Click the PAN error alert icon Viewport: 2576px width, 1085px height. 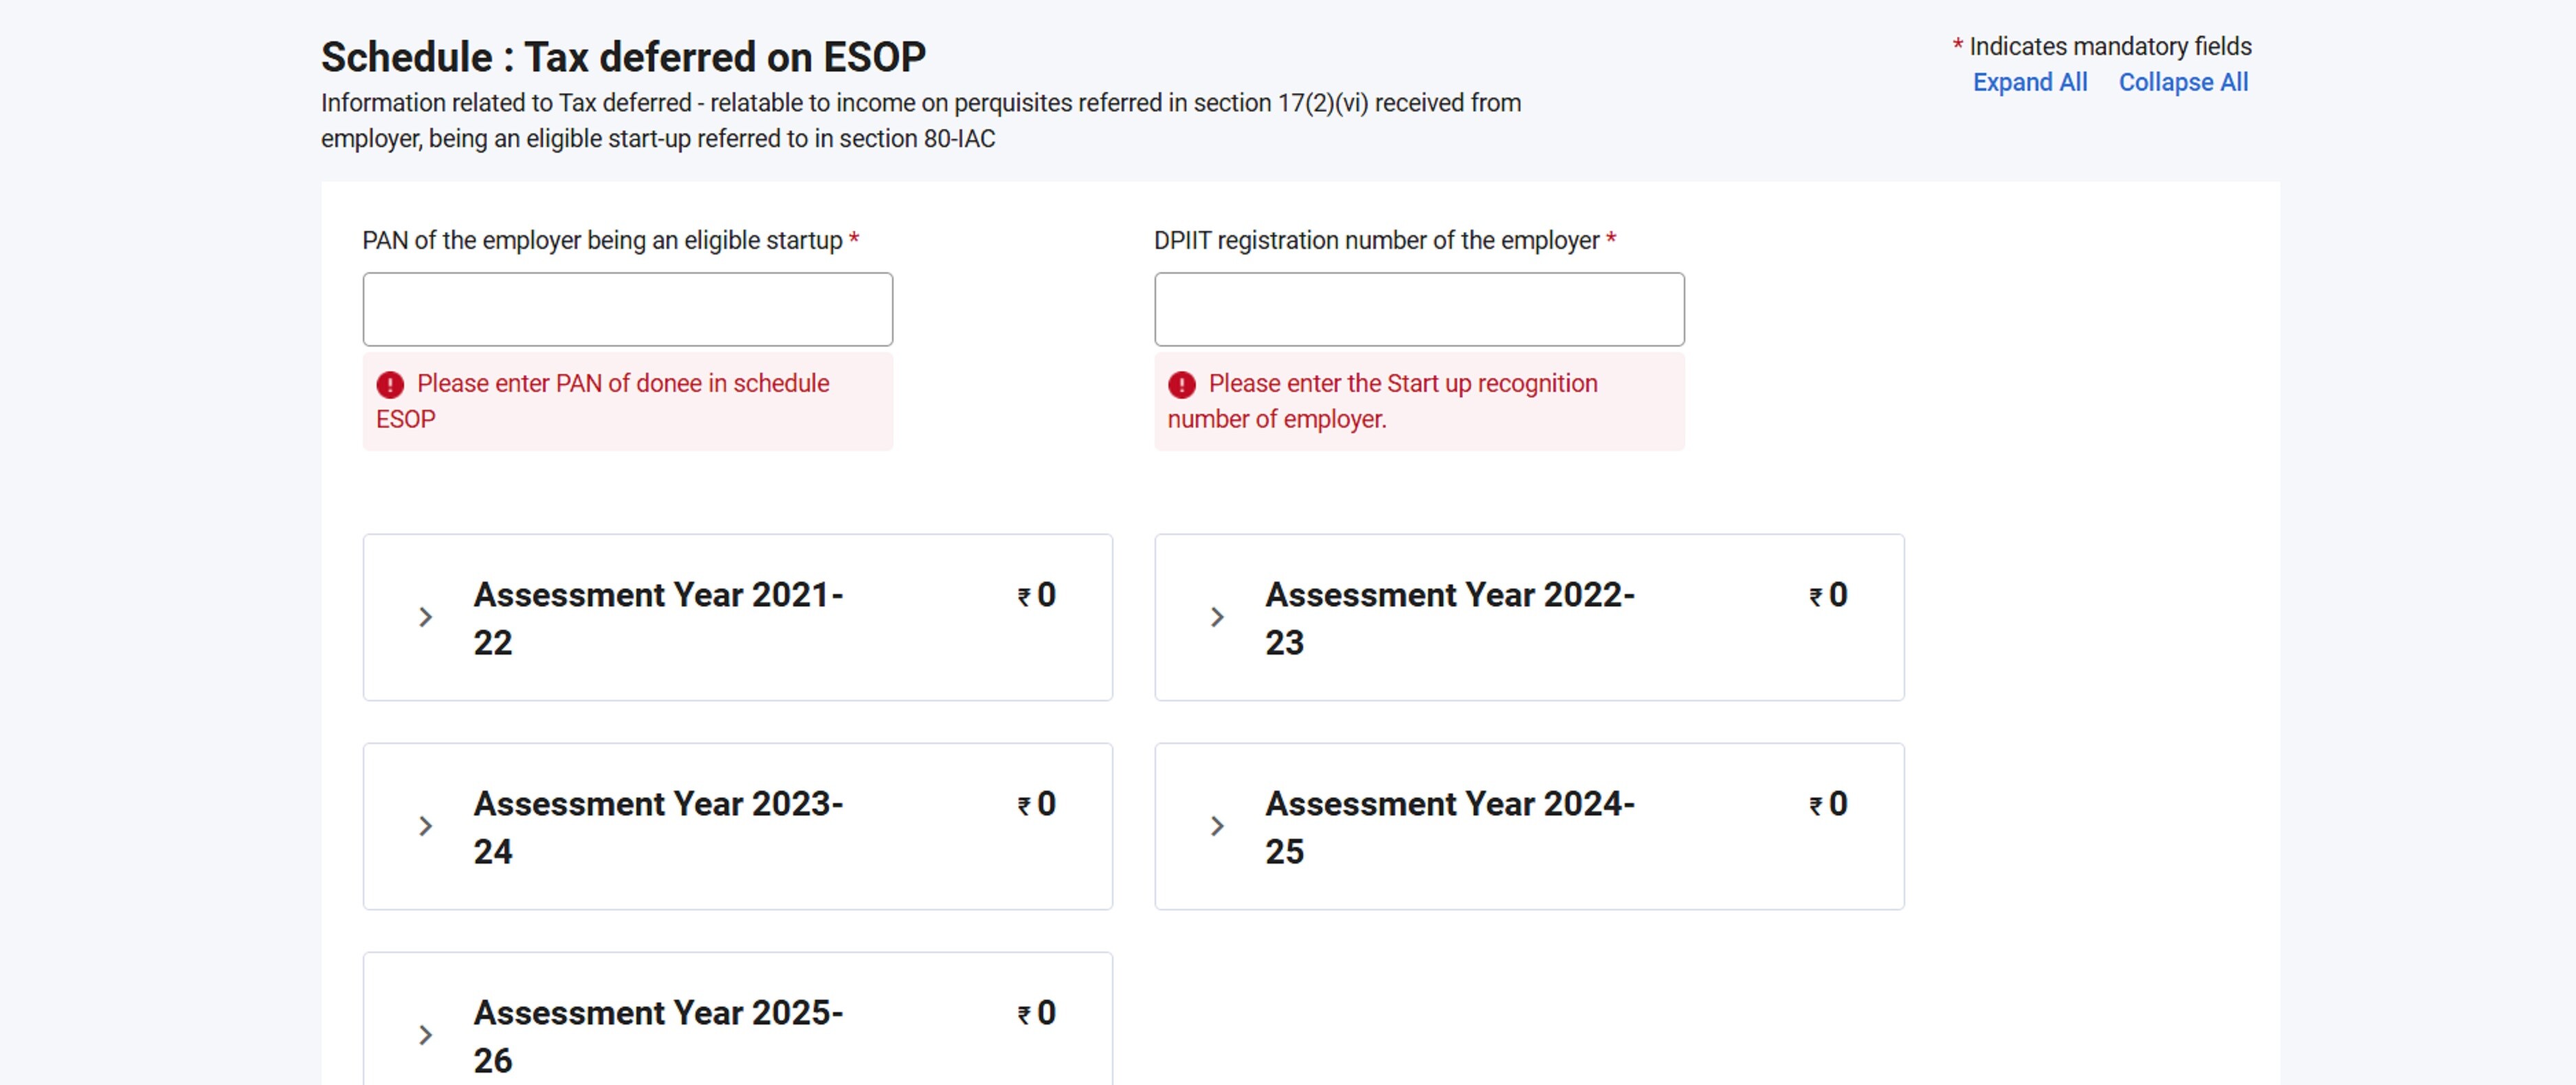click(390, 384)
